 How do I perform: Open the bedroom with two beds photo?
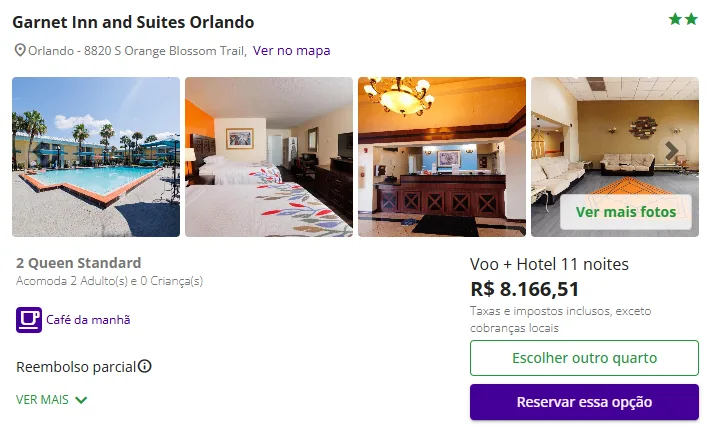coord(269,157)
